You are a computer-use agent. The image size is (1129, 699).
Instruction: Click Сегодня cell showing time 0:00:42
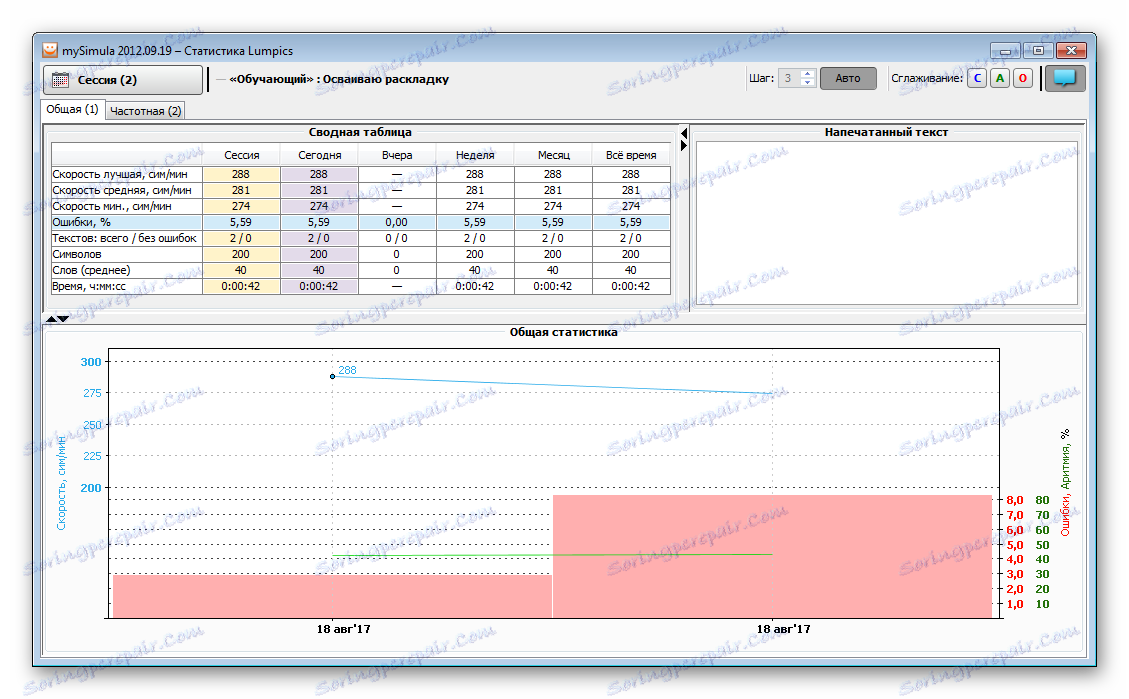pos(319,286)
